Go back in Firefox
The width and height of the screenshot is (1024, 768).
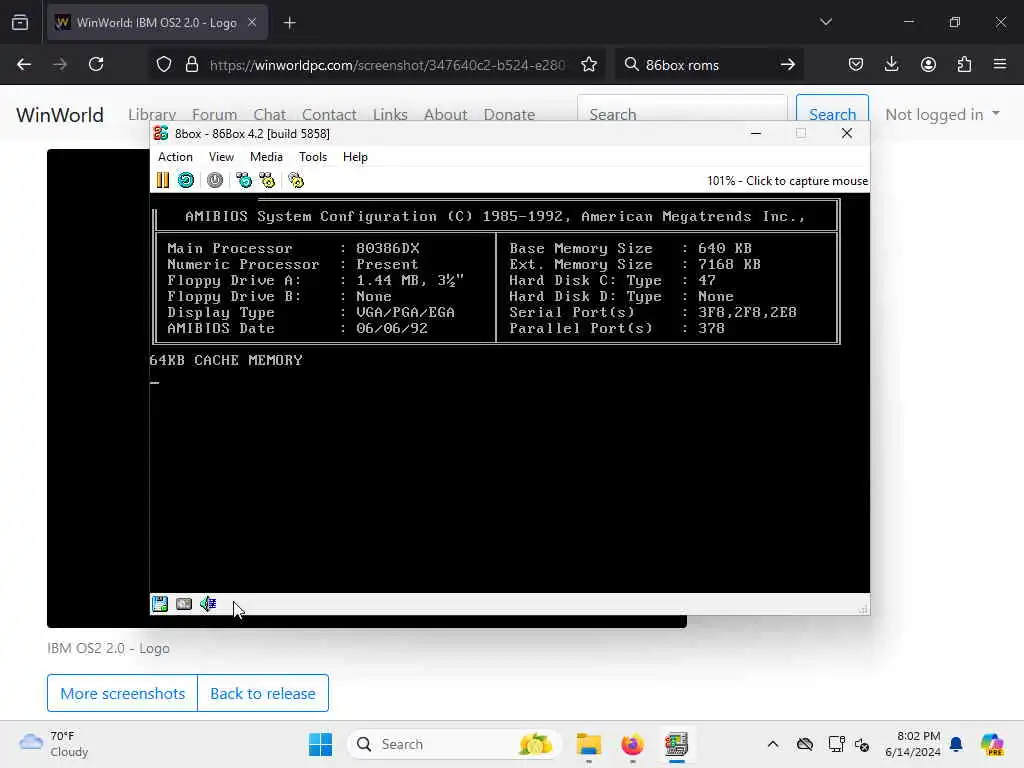(x=24, y=65)
